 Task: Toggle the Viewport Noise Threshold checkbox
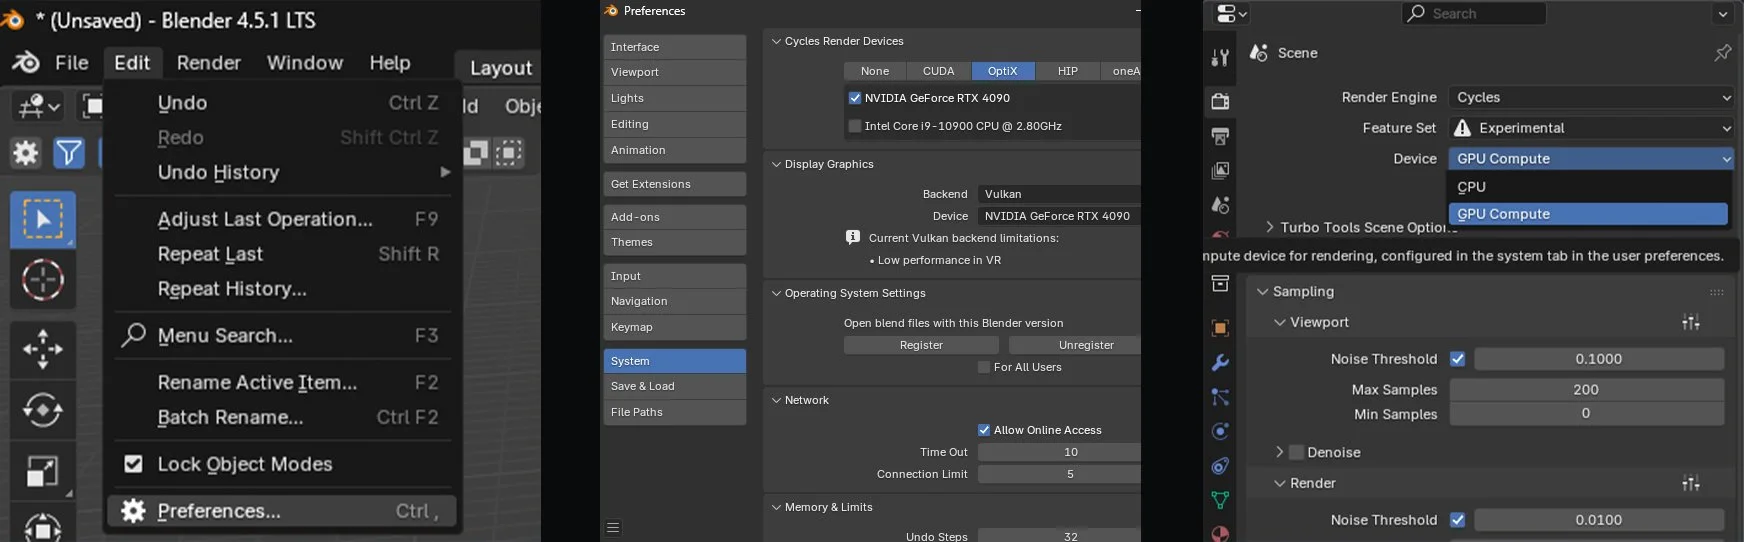click(1457, 359)
